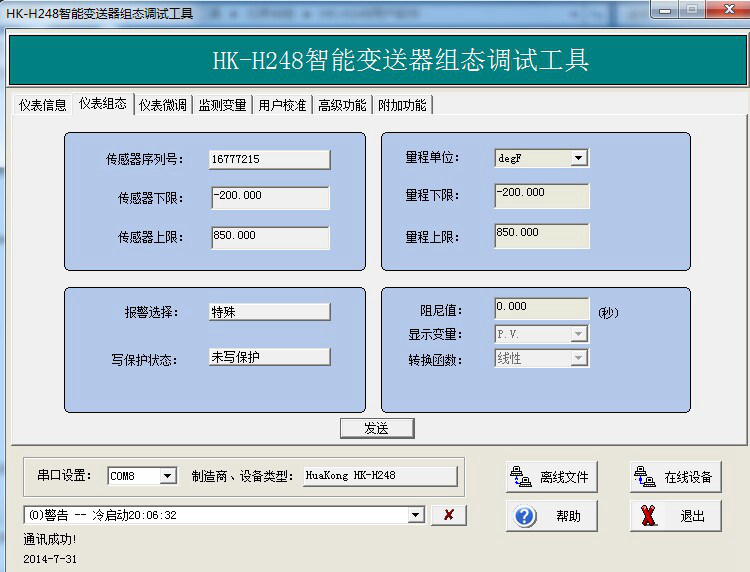The height and width of the screenshot is (572, 750).
Task: Click the 发送 send button
Action: click(377, 428)
